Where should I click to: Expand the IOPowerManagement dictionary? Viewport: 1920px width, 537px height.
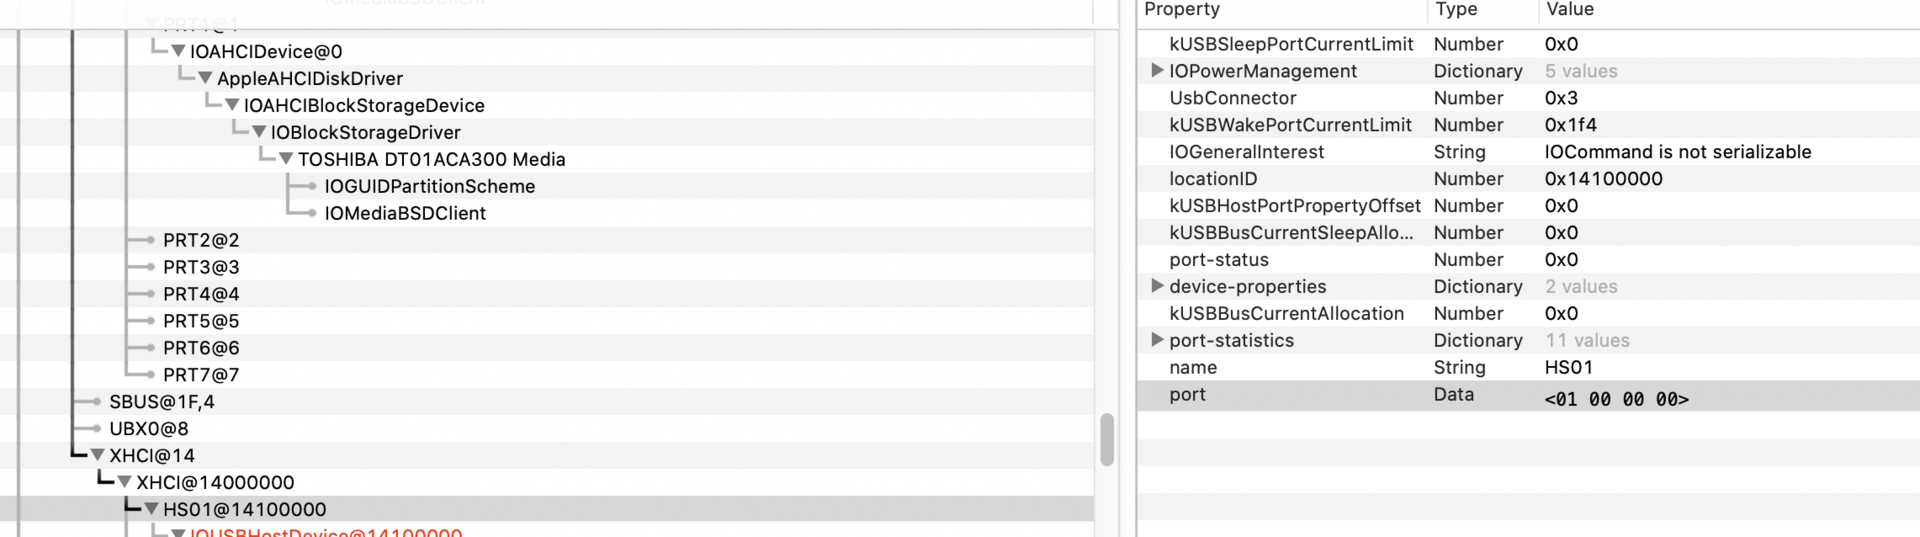click(1157, 71)
